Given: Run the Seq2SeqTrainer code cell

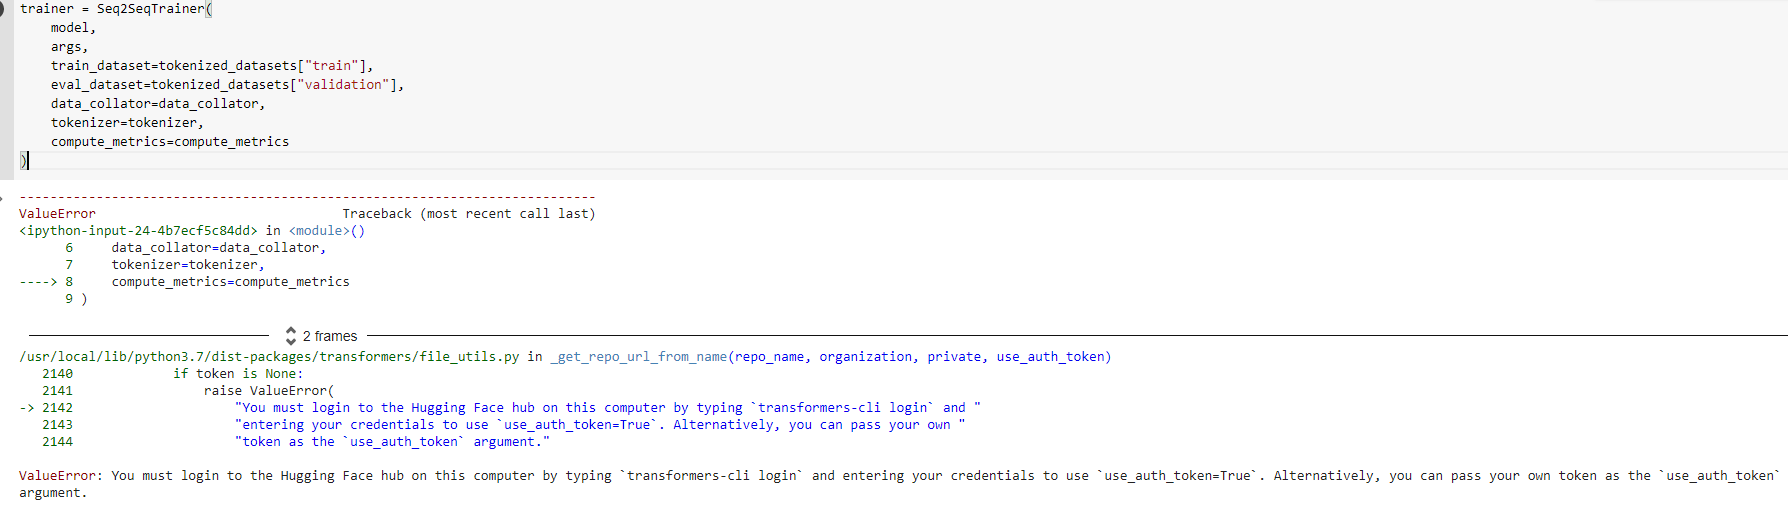Looking at the screenshot, I should coord(2,9).
